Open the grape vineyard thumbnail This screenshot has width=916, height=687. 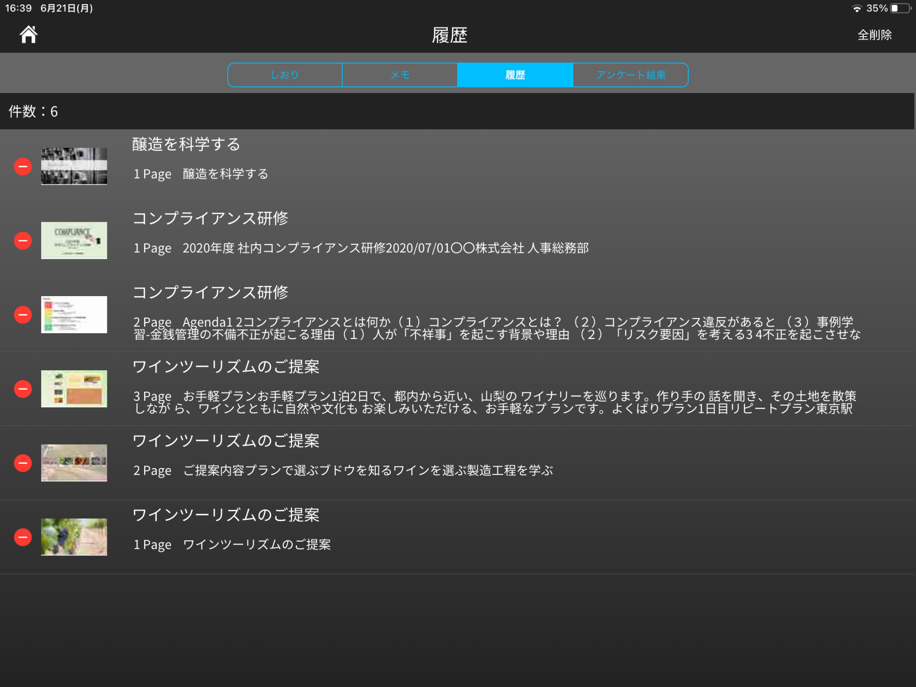tap(74, 537)
